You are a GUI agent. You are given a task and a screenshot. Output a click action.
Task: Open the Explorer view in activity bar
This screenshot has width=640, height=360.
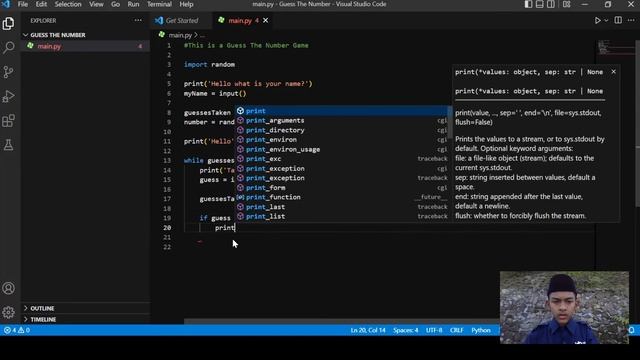click(x=8, y=24)
